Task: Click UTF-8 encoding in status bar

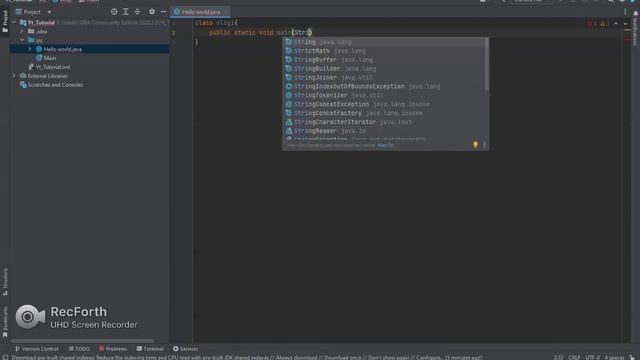Action: (592, 357)
